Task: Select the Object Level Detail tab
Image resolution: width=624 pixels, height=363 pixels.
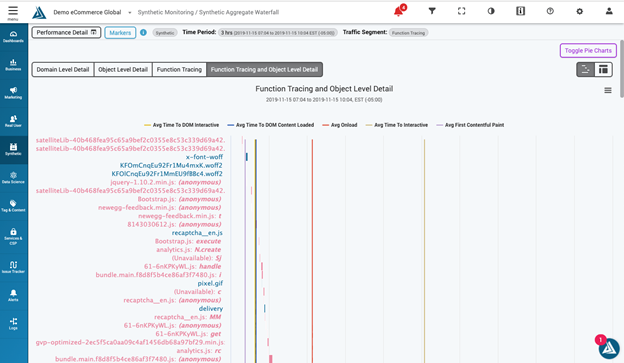Action: point(123,70)
